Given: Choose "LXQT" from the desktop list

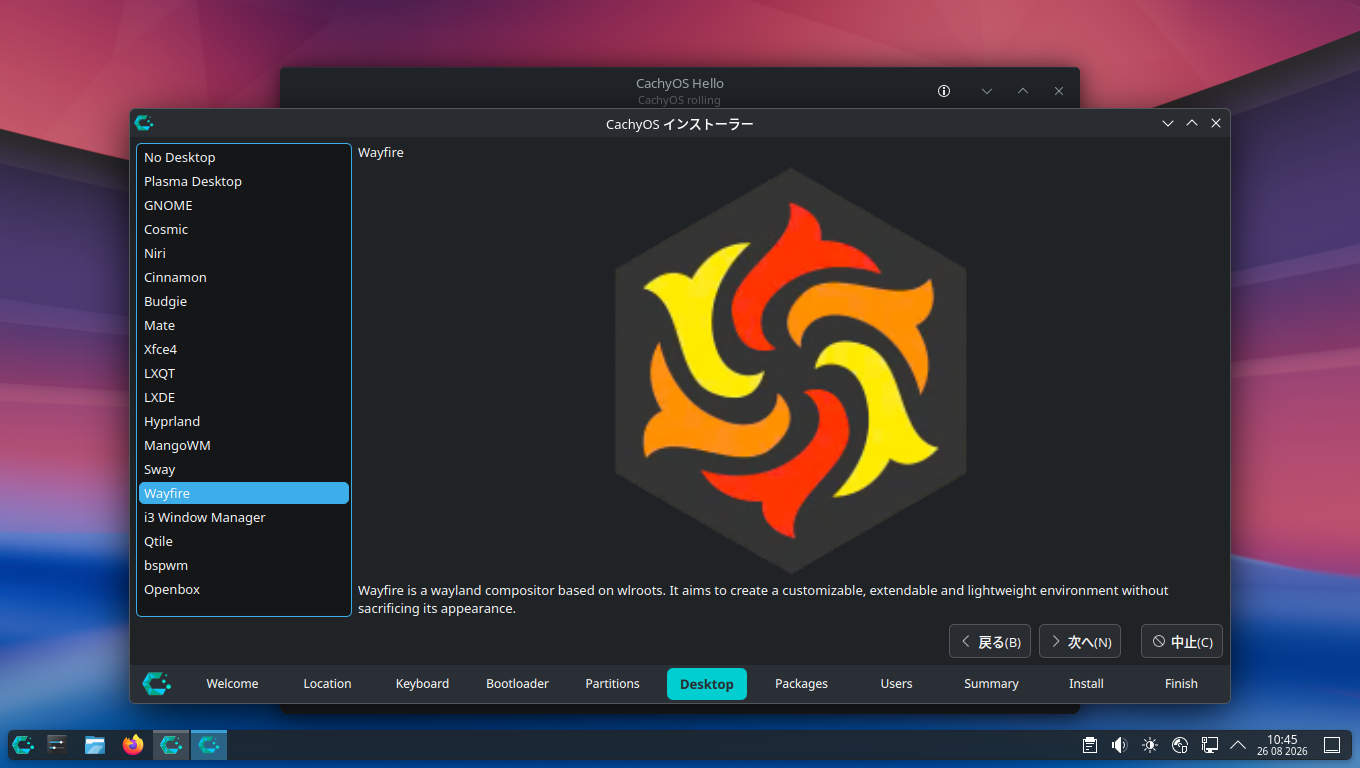Looking at the screenshot, I should [x=244, y=373].
